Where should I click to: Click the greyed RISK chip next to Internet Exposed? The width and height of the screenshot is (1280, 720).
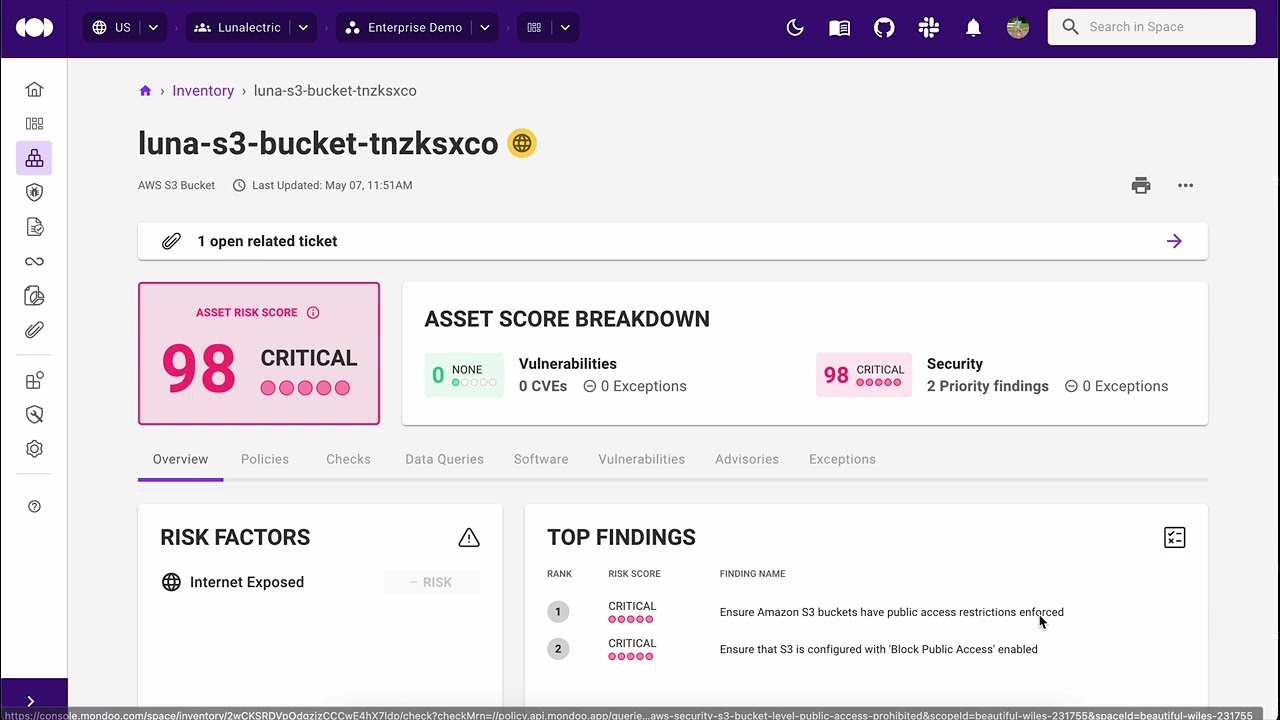(432, 583)
